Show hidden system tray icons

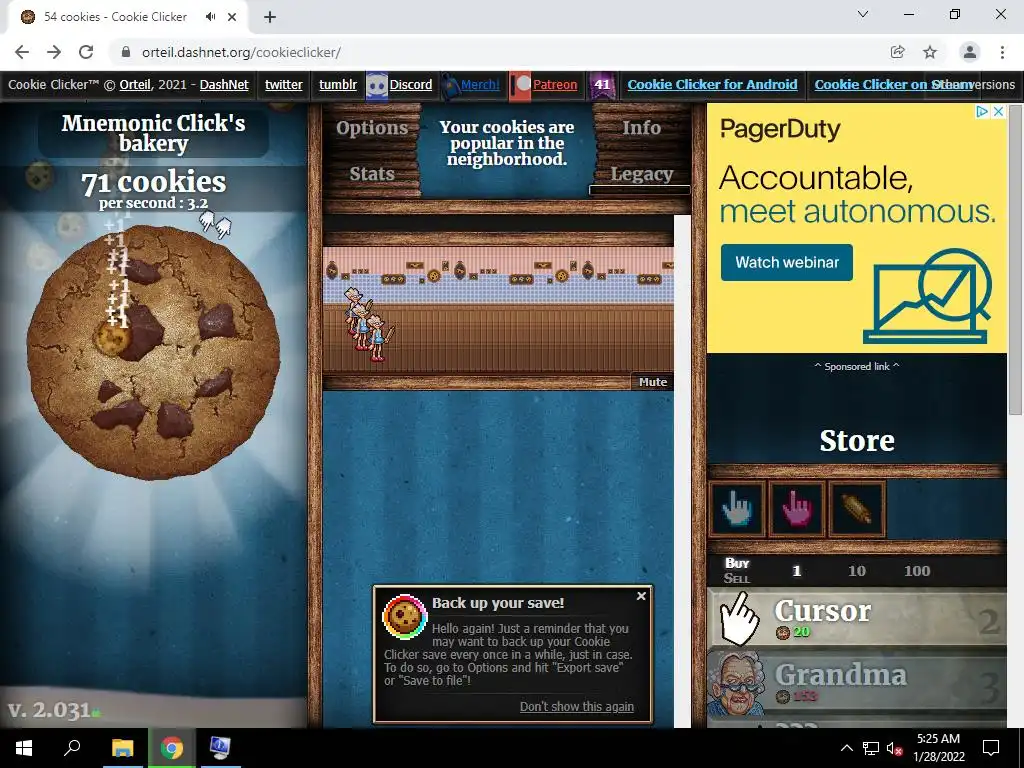(x=846, y=748)
